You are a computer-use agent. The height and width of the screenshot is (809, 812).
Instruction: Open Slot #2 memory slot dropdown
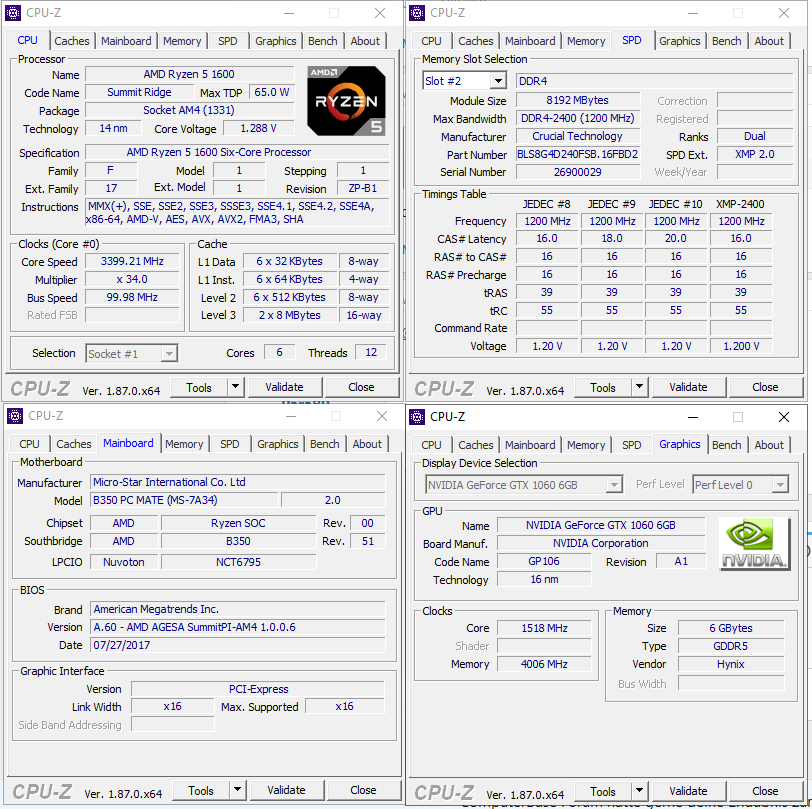click(x=498, y=81)
